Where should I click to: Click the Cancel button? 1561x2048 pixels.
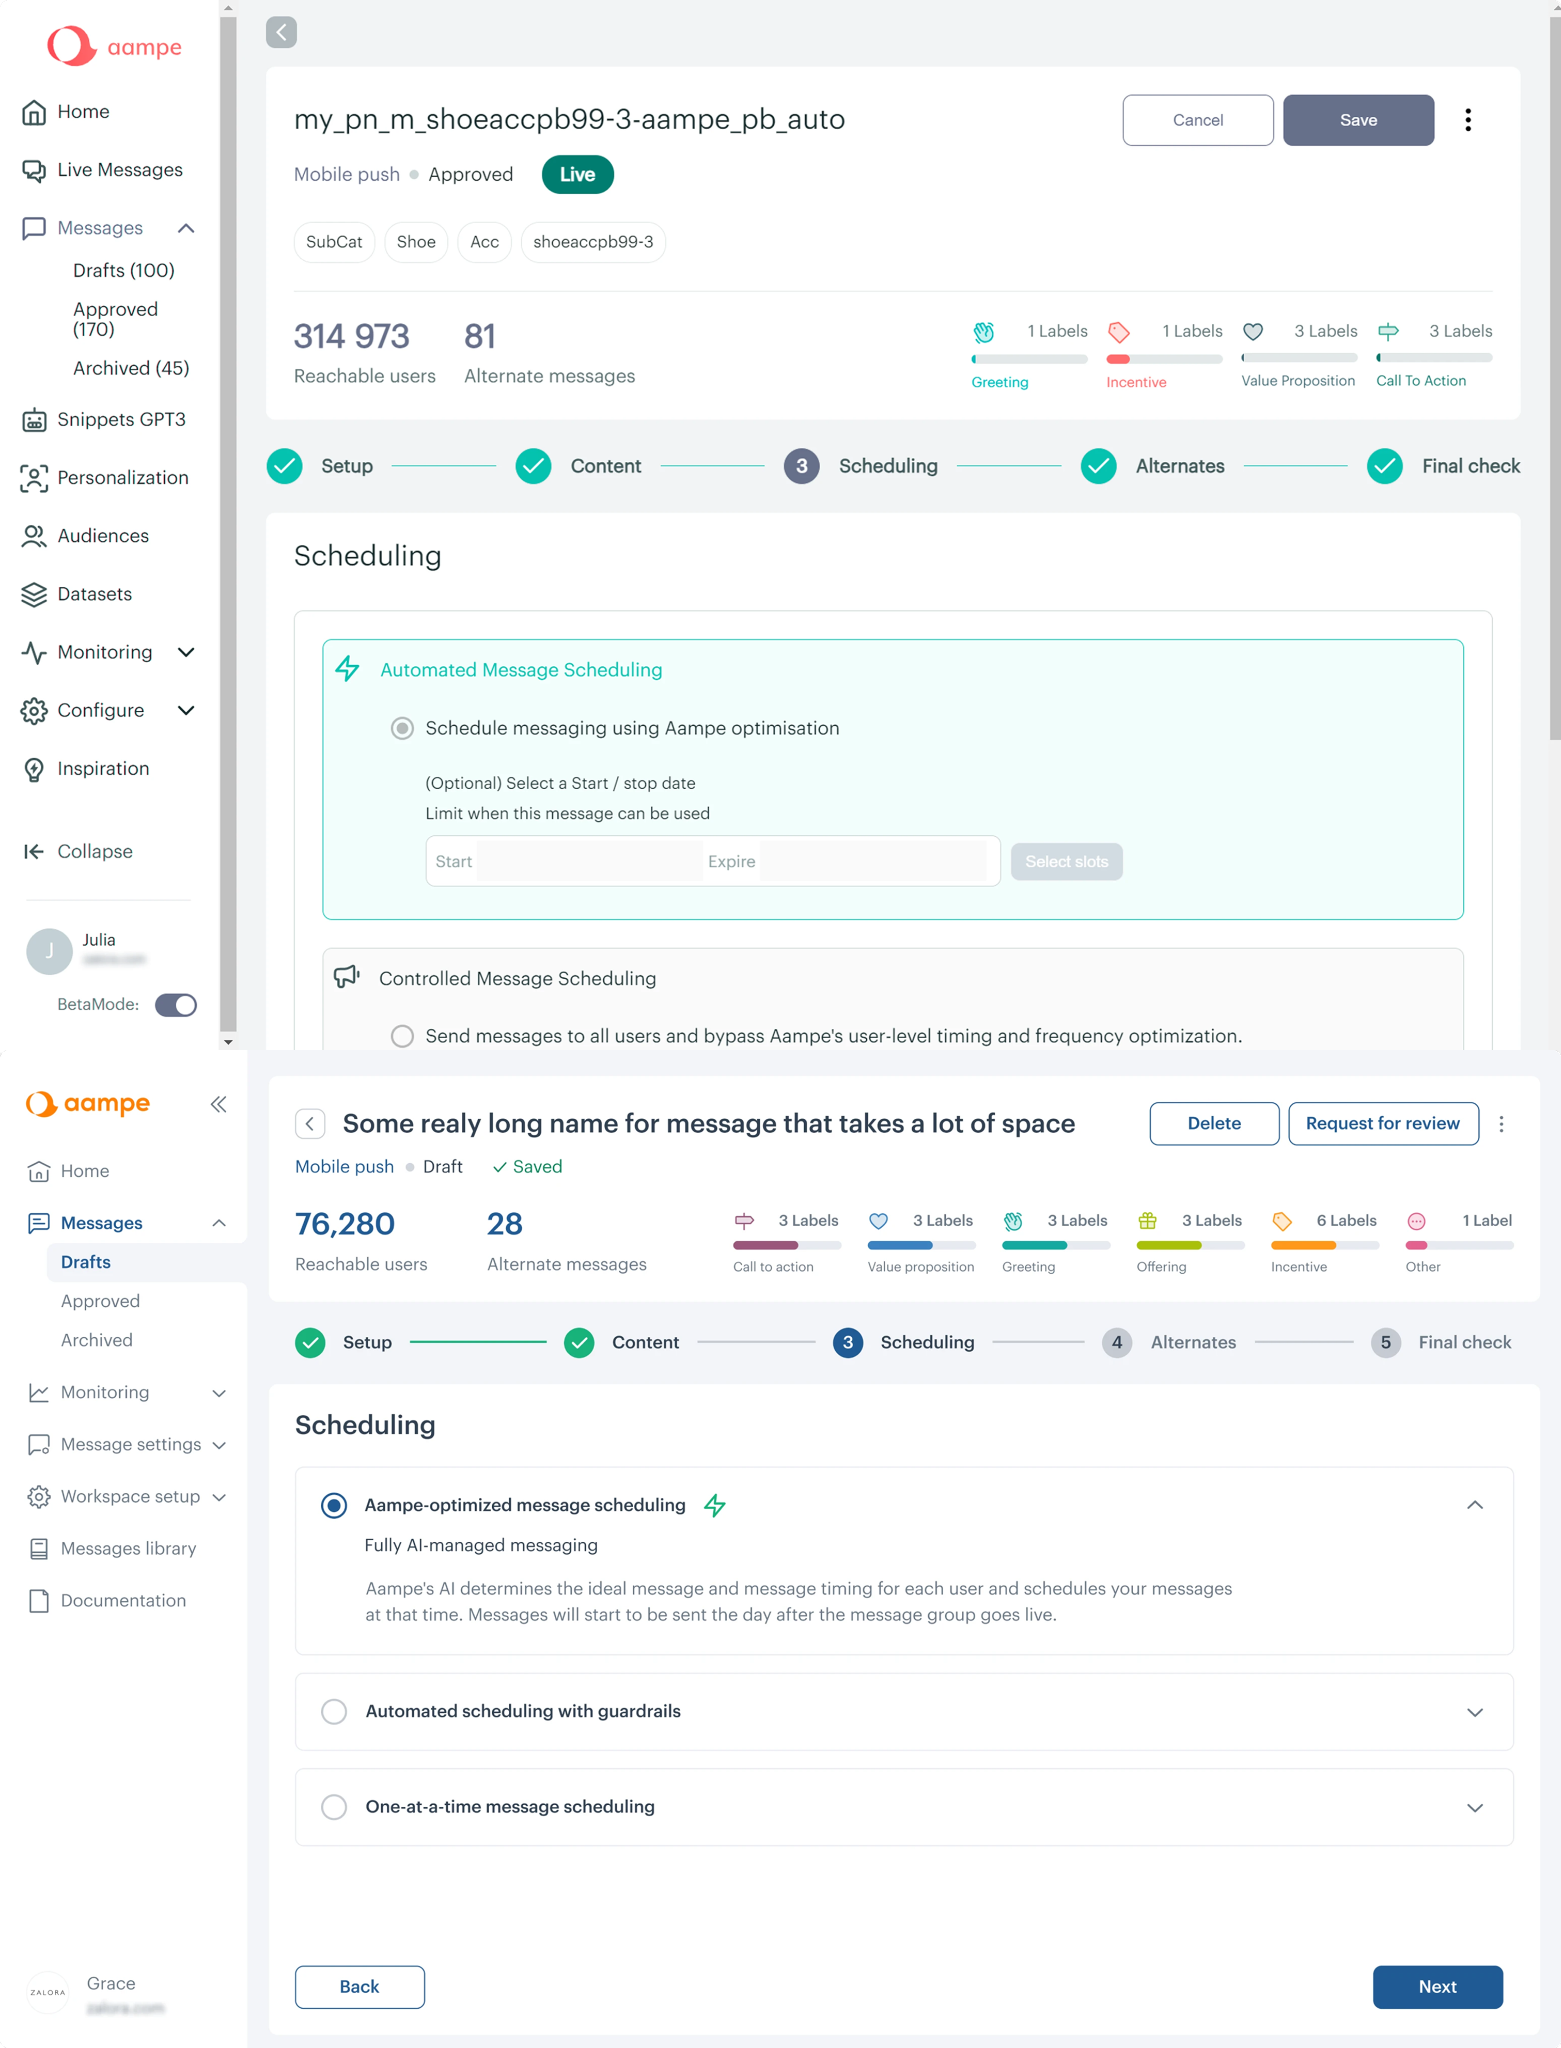(1197, 120)
